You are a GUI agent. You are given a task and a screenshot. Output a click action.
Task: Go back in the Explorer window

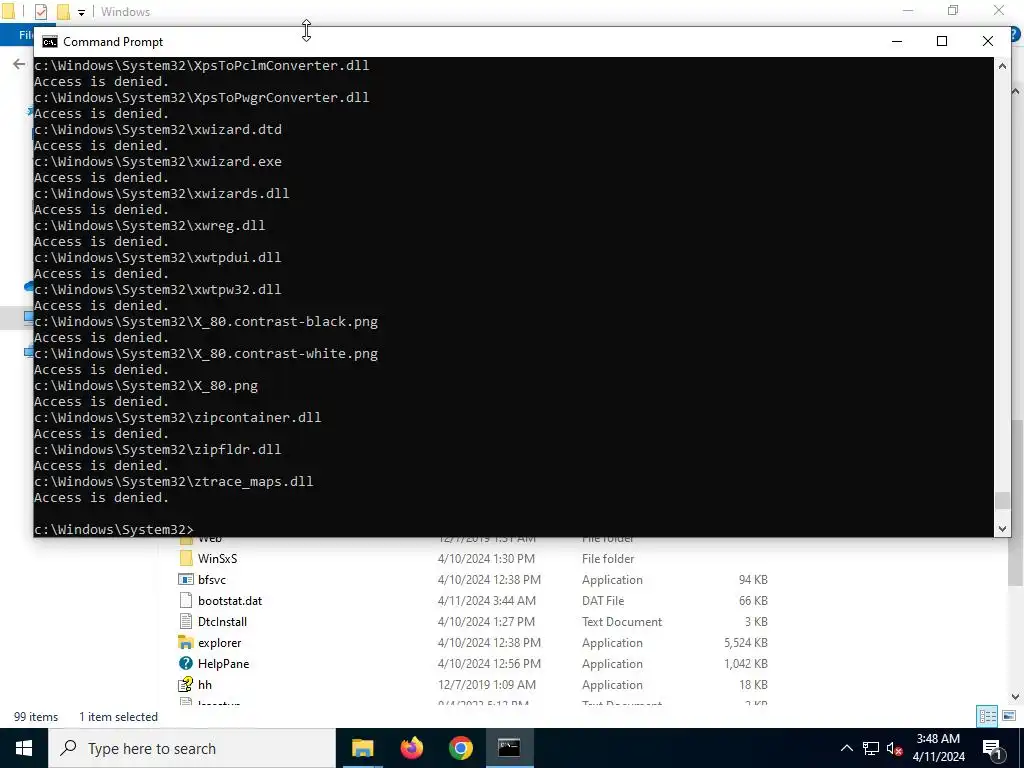pyautogui.click(x=19, y=63)
